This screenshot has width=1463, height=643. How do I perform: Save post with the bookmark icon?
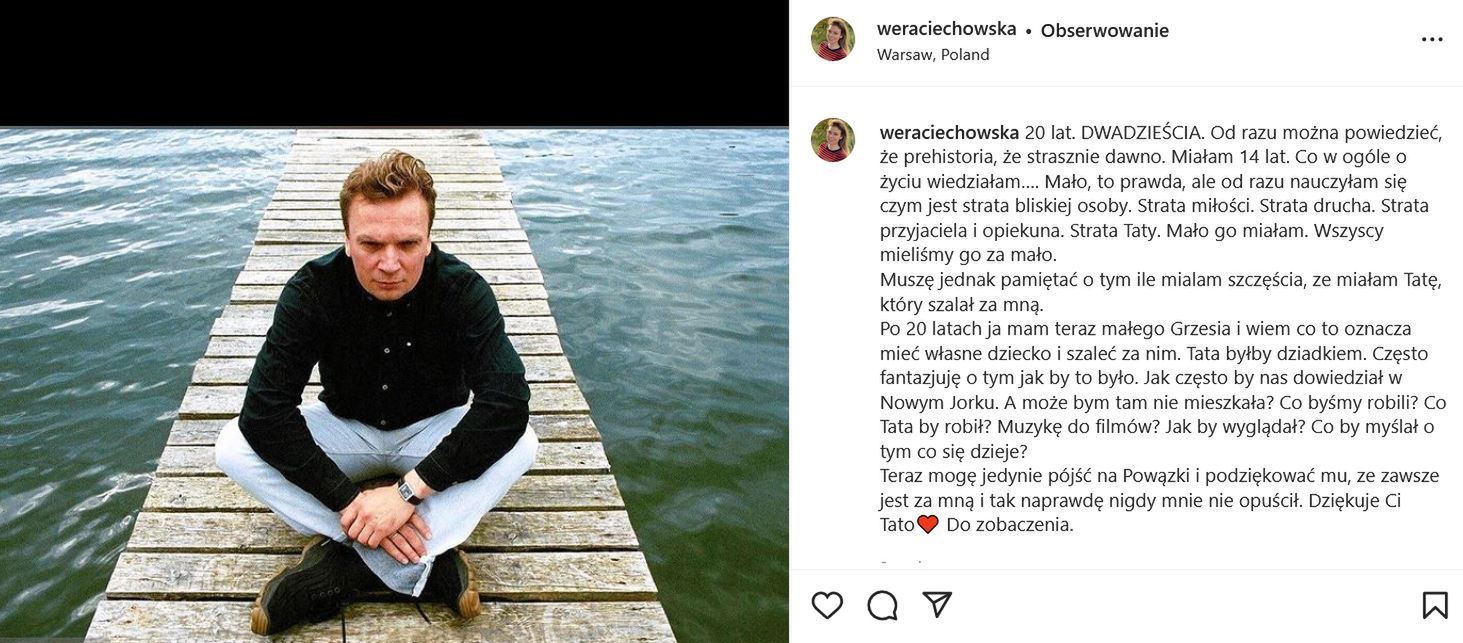[1435, 605]
